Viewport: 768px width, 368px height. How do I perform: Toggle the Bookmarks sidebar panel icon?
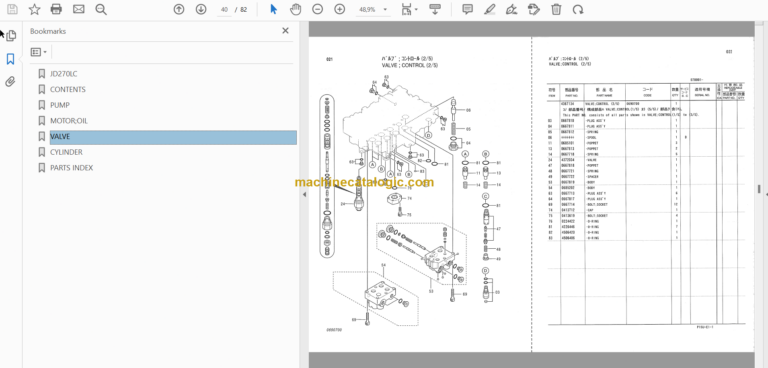pyautogui.click(x=10, y=59)
